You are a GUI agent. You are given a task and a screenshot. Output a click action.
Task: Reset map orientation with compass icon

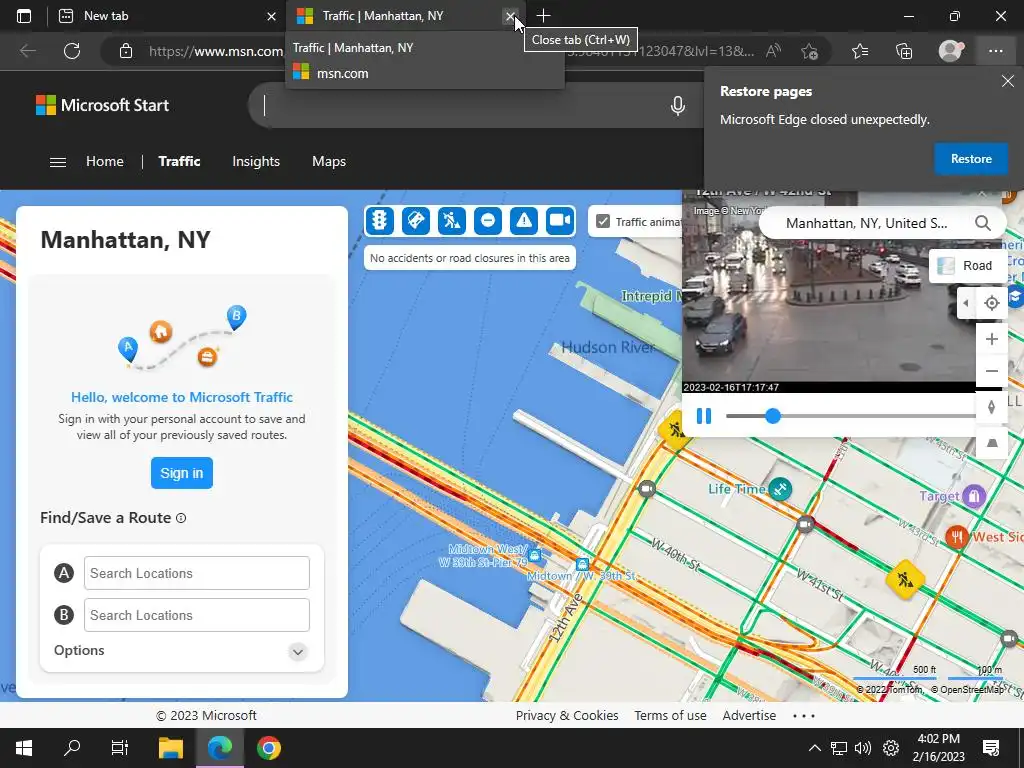pos(991,408)
